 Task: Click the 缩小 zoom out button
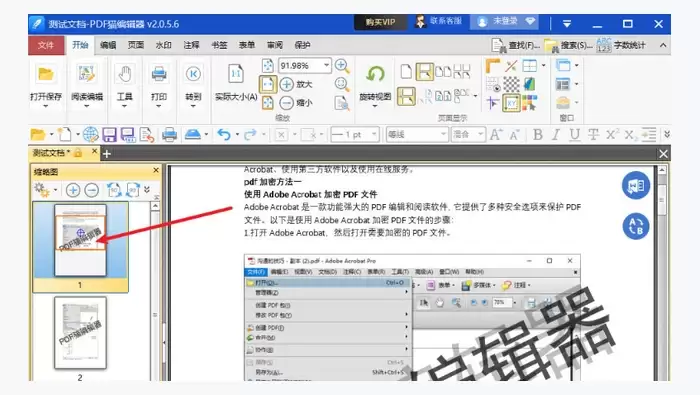(x=296, y=103)
